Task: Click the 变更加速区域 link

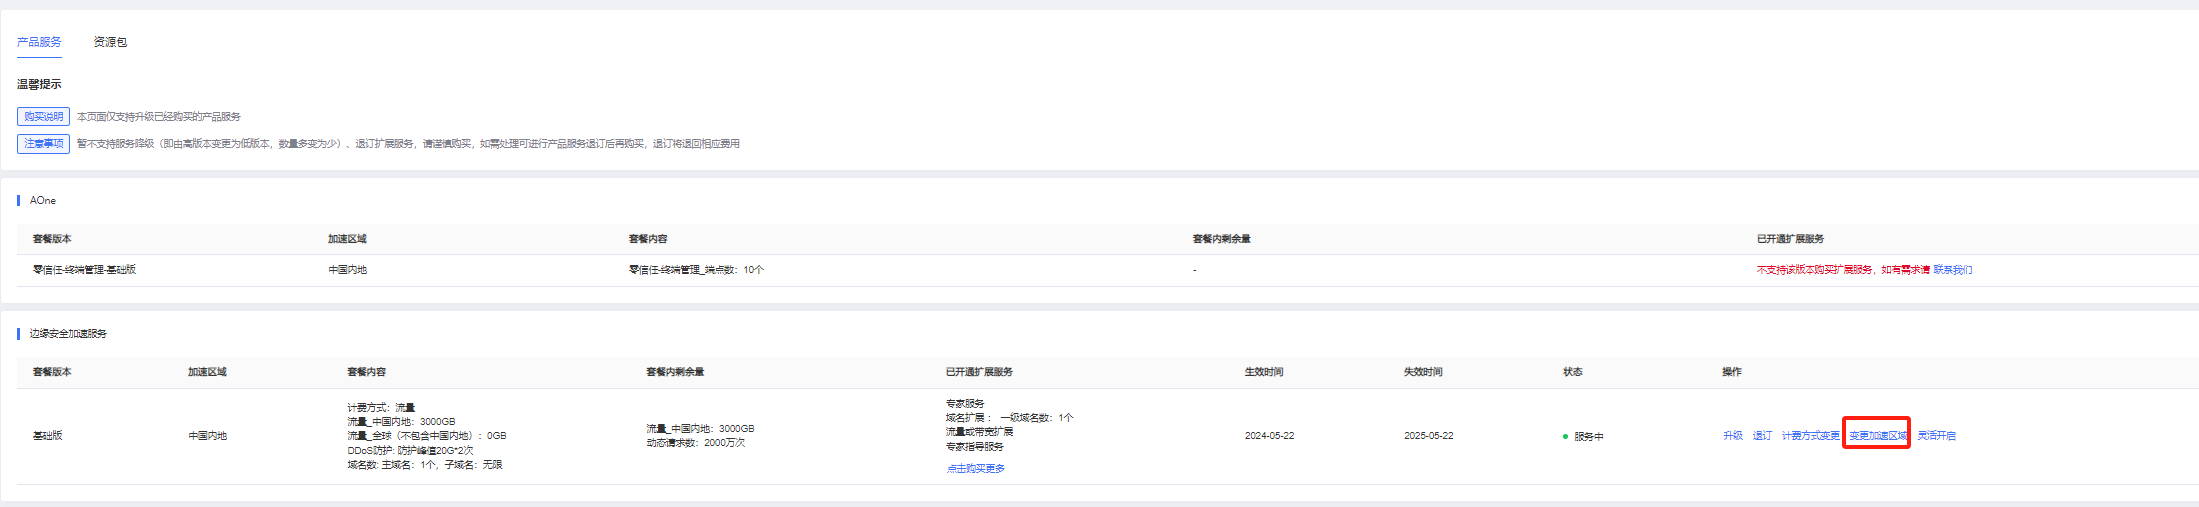Action: coord(1877,436)
